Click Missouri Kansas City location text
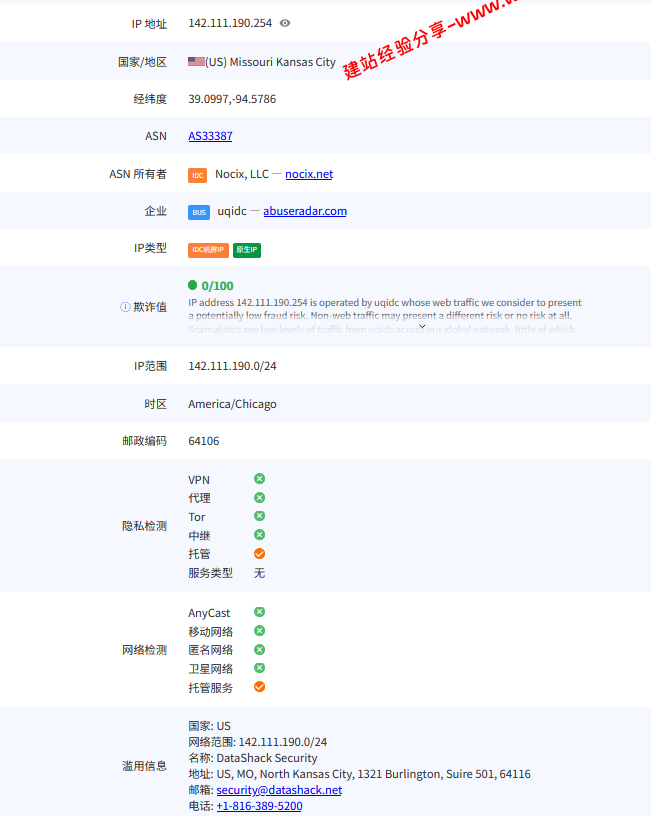651x816 pixels. pyautogui.click(x=283, y=62)
